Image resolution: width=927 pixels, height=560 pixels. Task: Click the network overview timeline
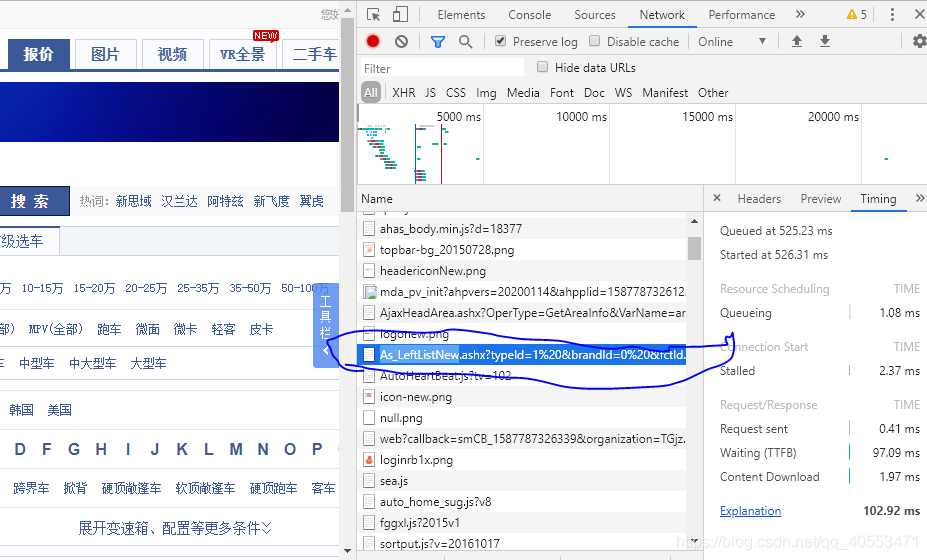(641, 145)
